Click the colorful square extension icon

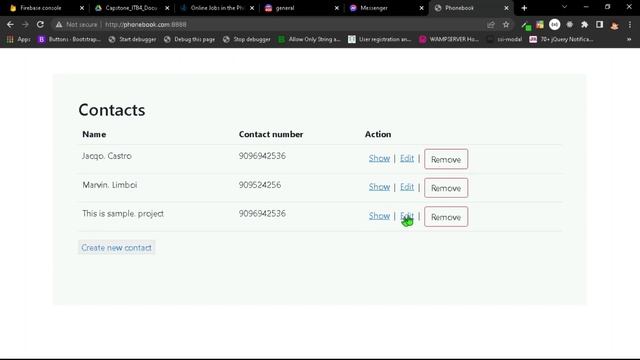click(540, 24)
